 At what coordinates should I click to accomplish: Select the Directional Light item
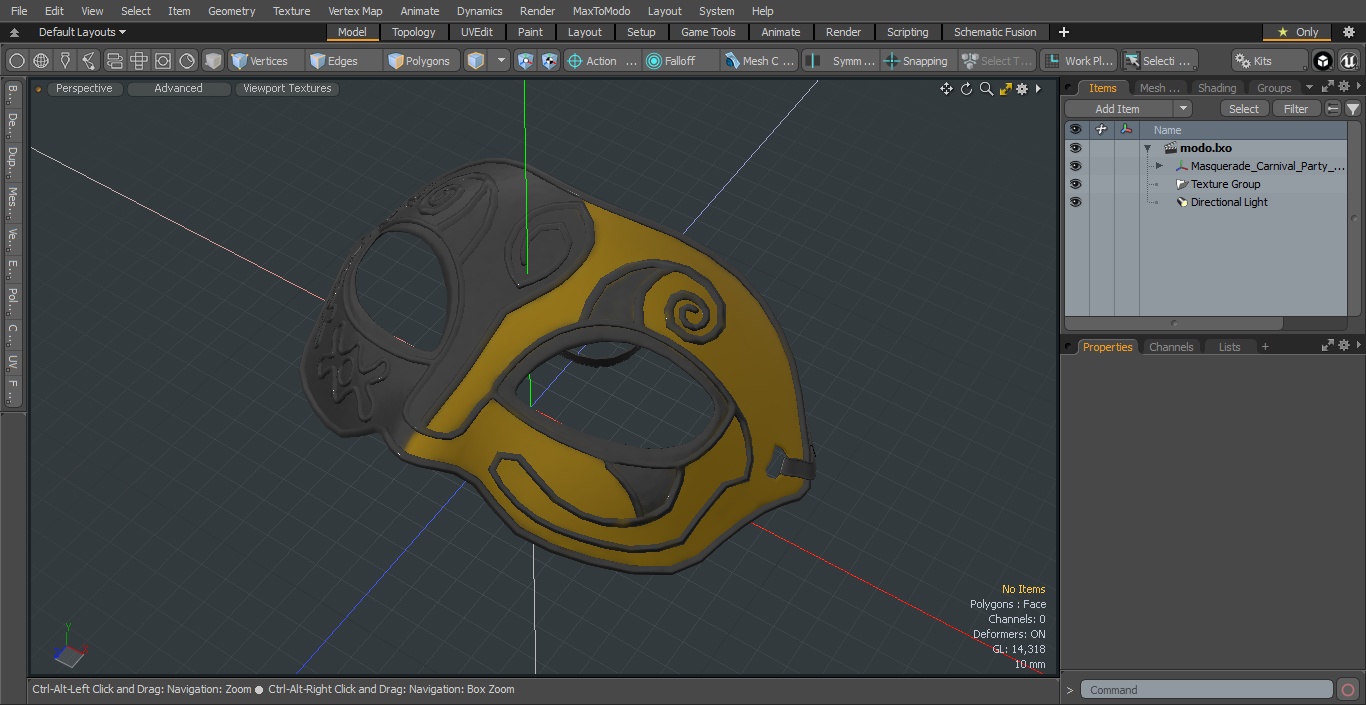pyautogui.click(x=1228, y=202)
